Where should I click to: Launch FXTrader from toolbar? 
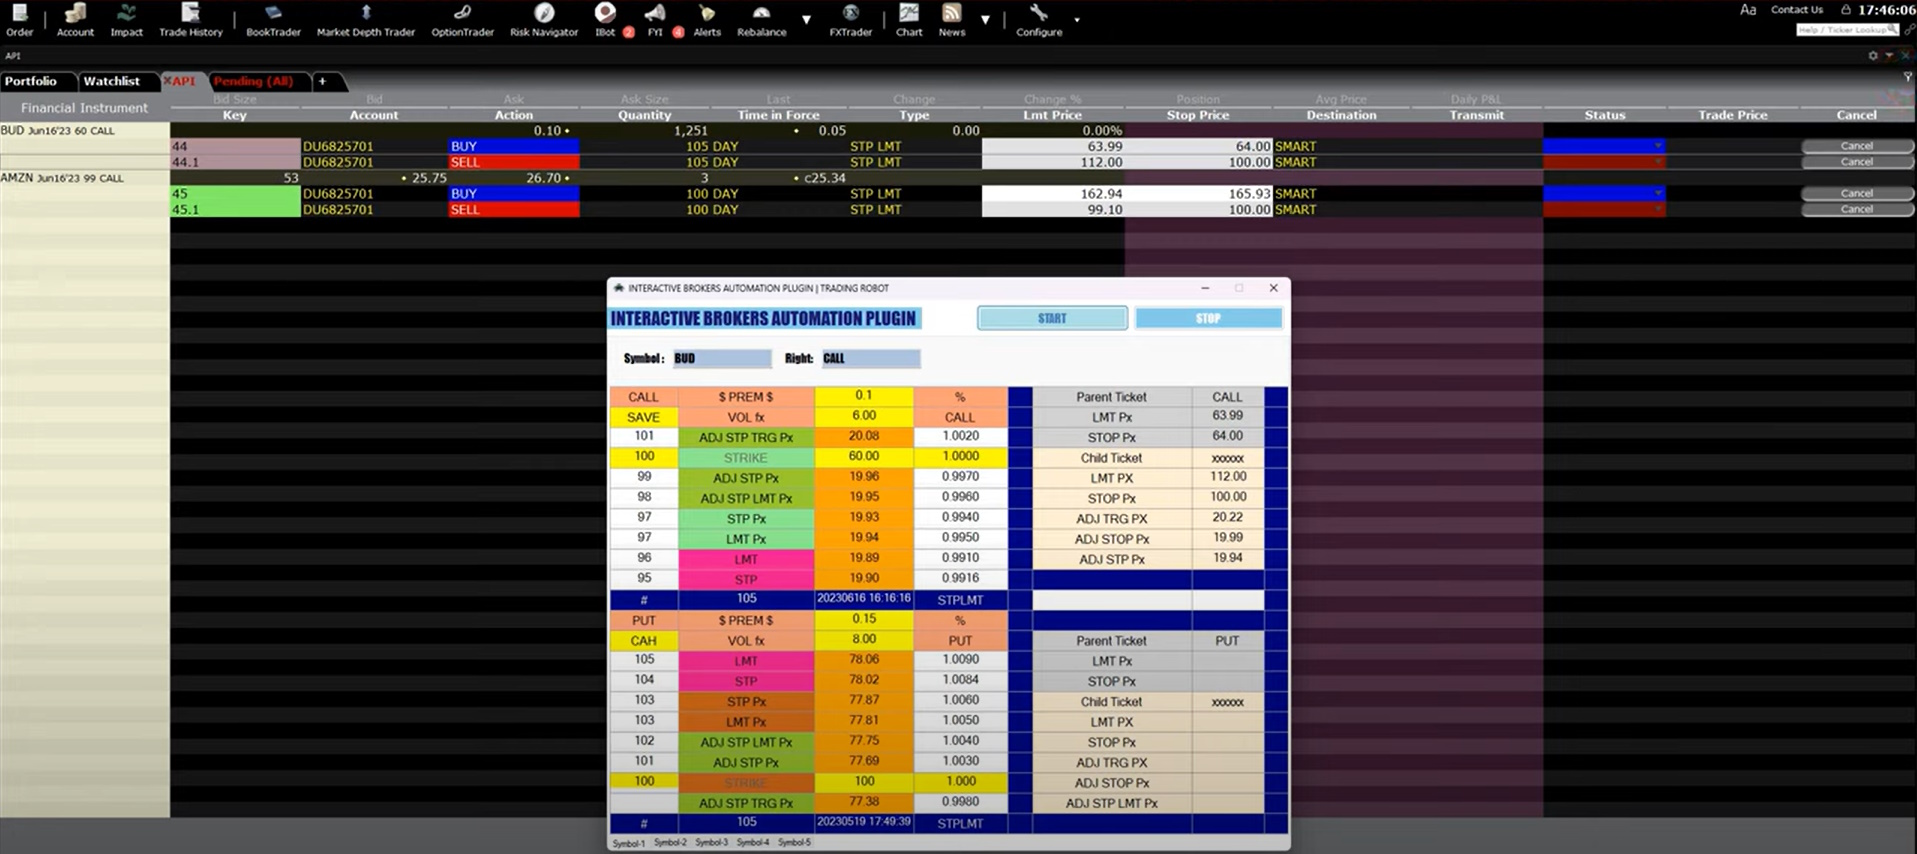(x=851, y=20)
